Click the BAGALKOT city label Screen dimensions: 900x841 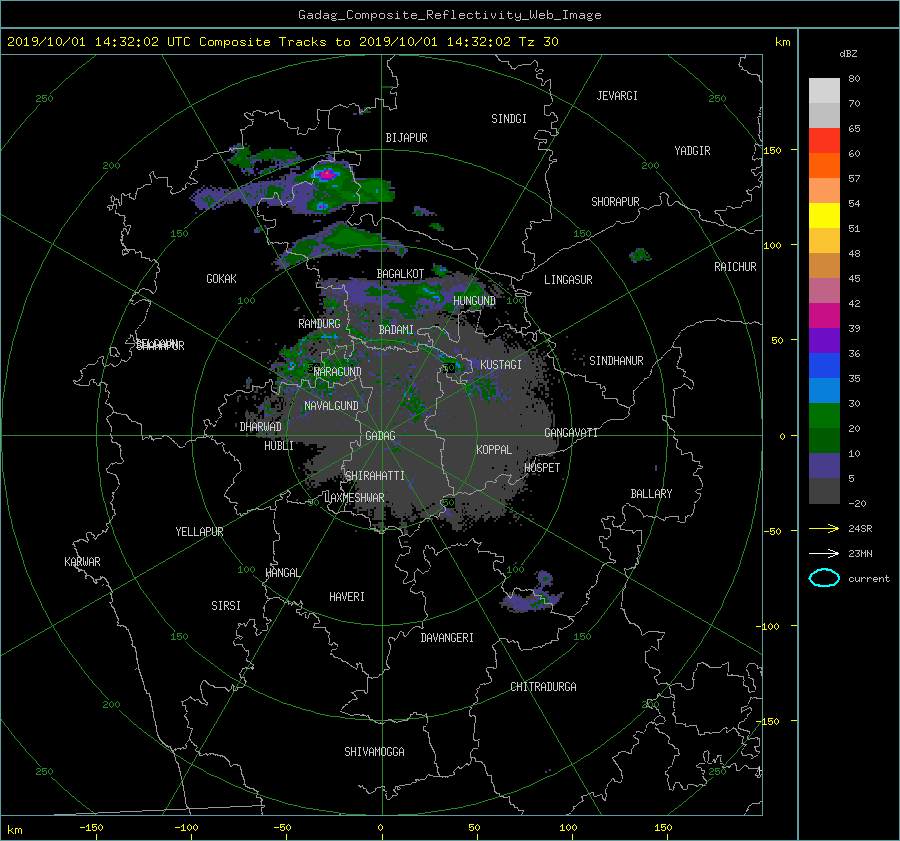tap(400, 274)
